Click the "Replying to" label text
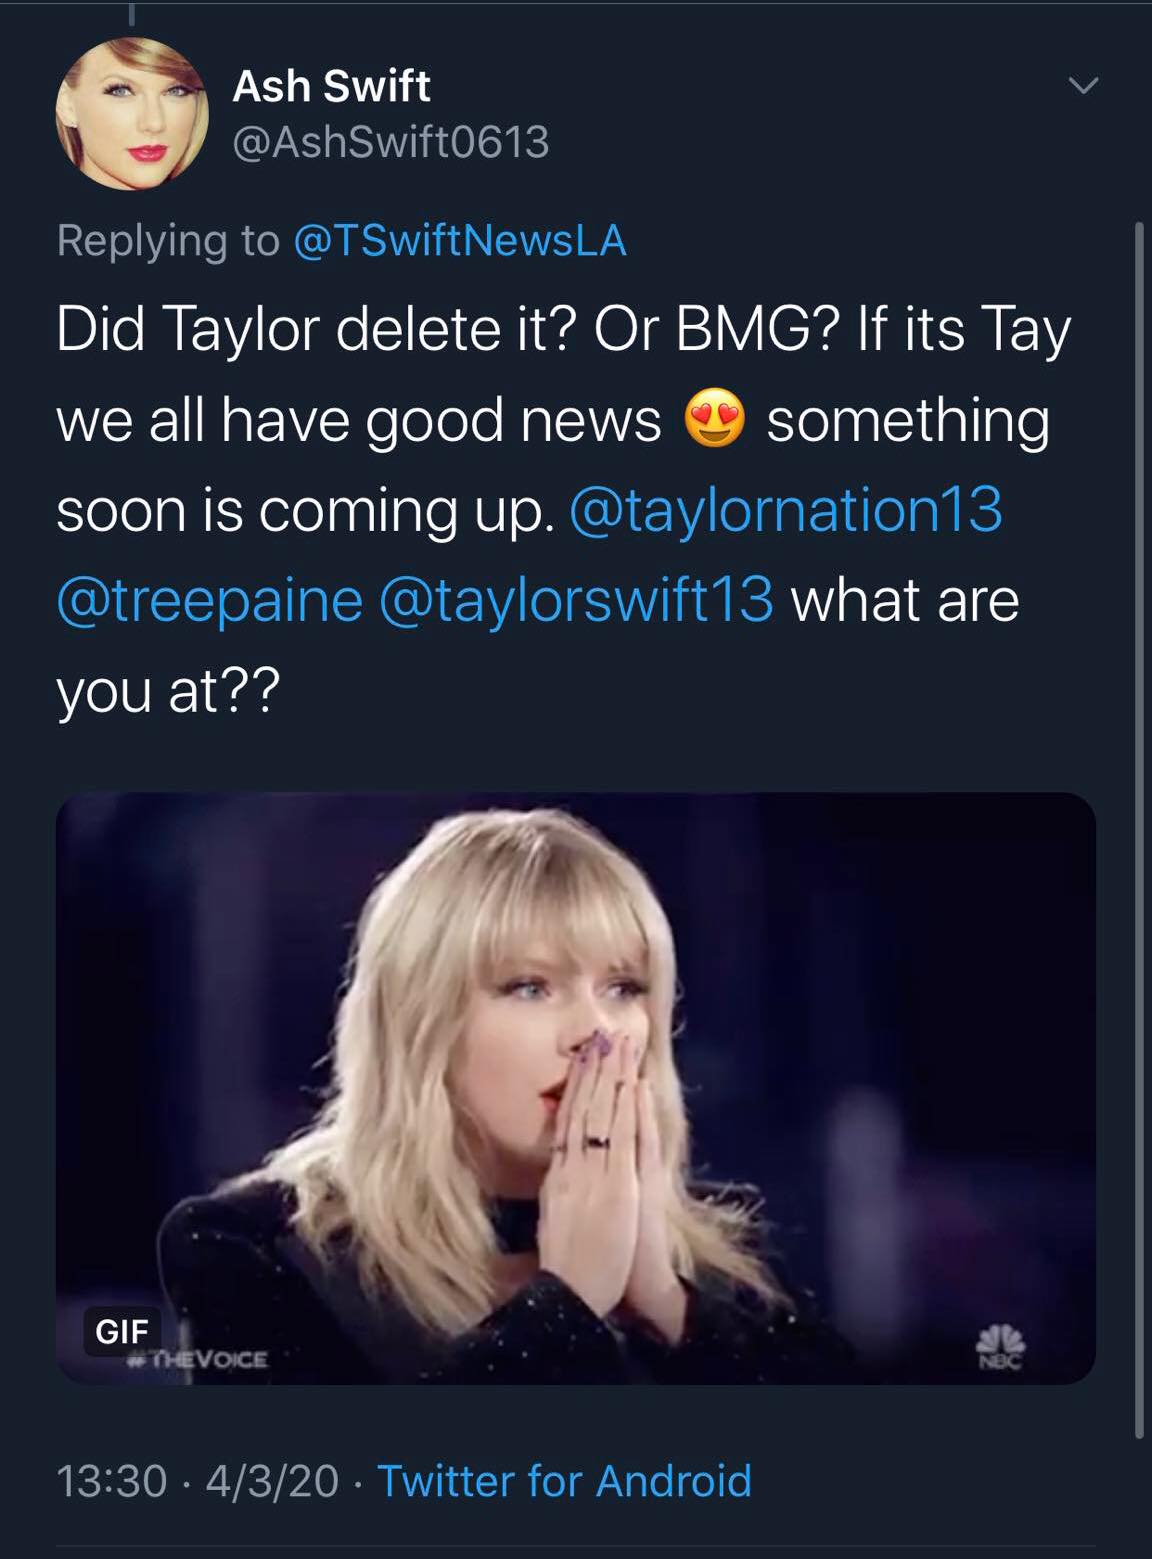1152x1559 pixels. 168,240
